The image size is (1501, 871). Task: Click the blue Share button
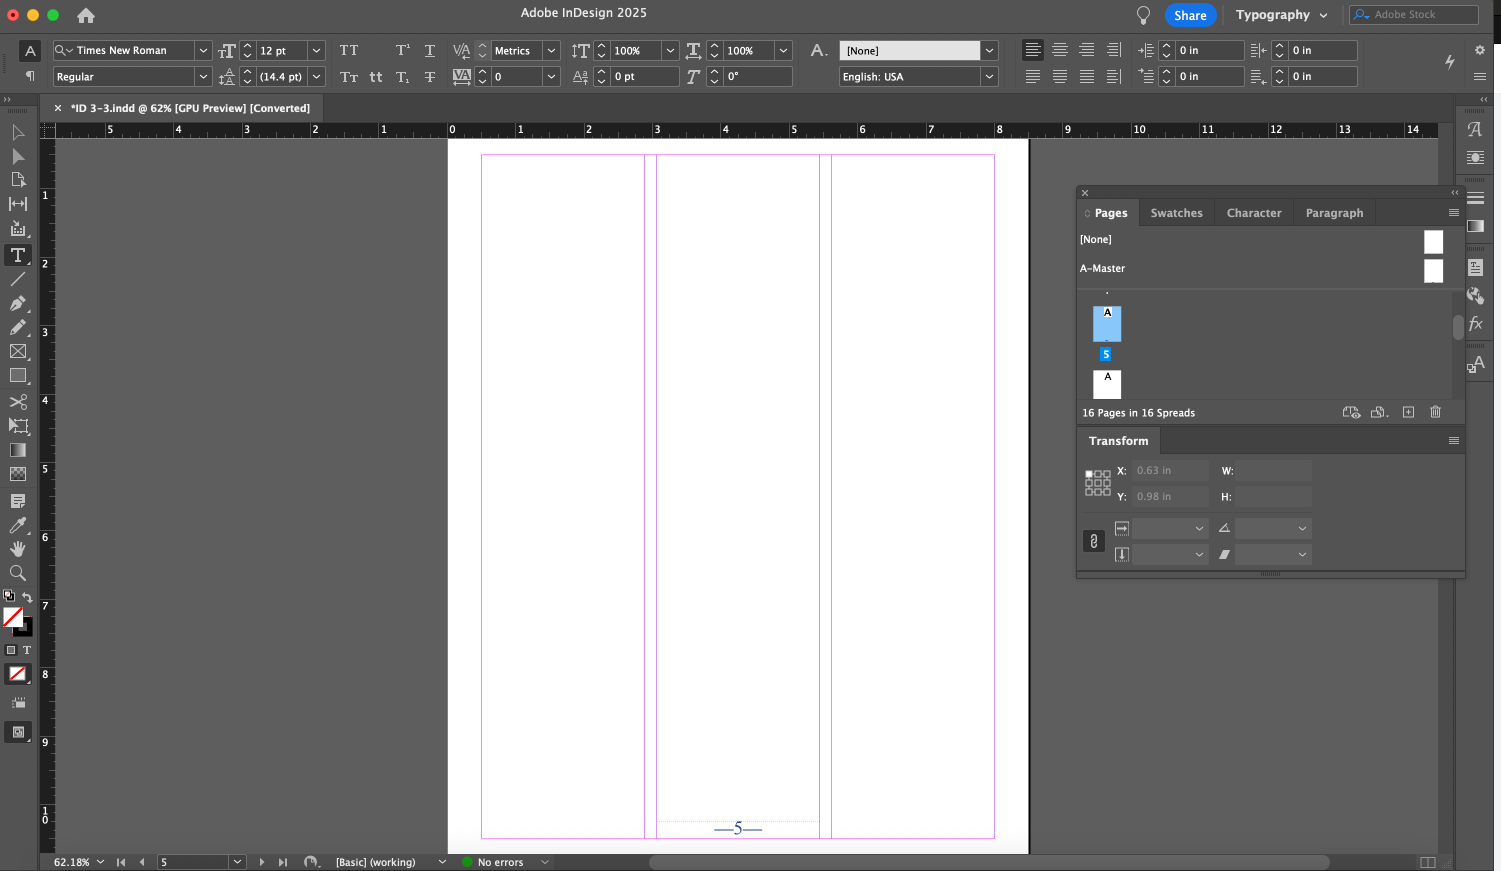click(1190, 15)
